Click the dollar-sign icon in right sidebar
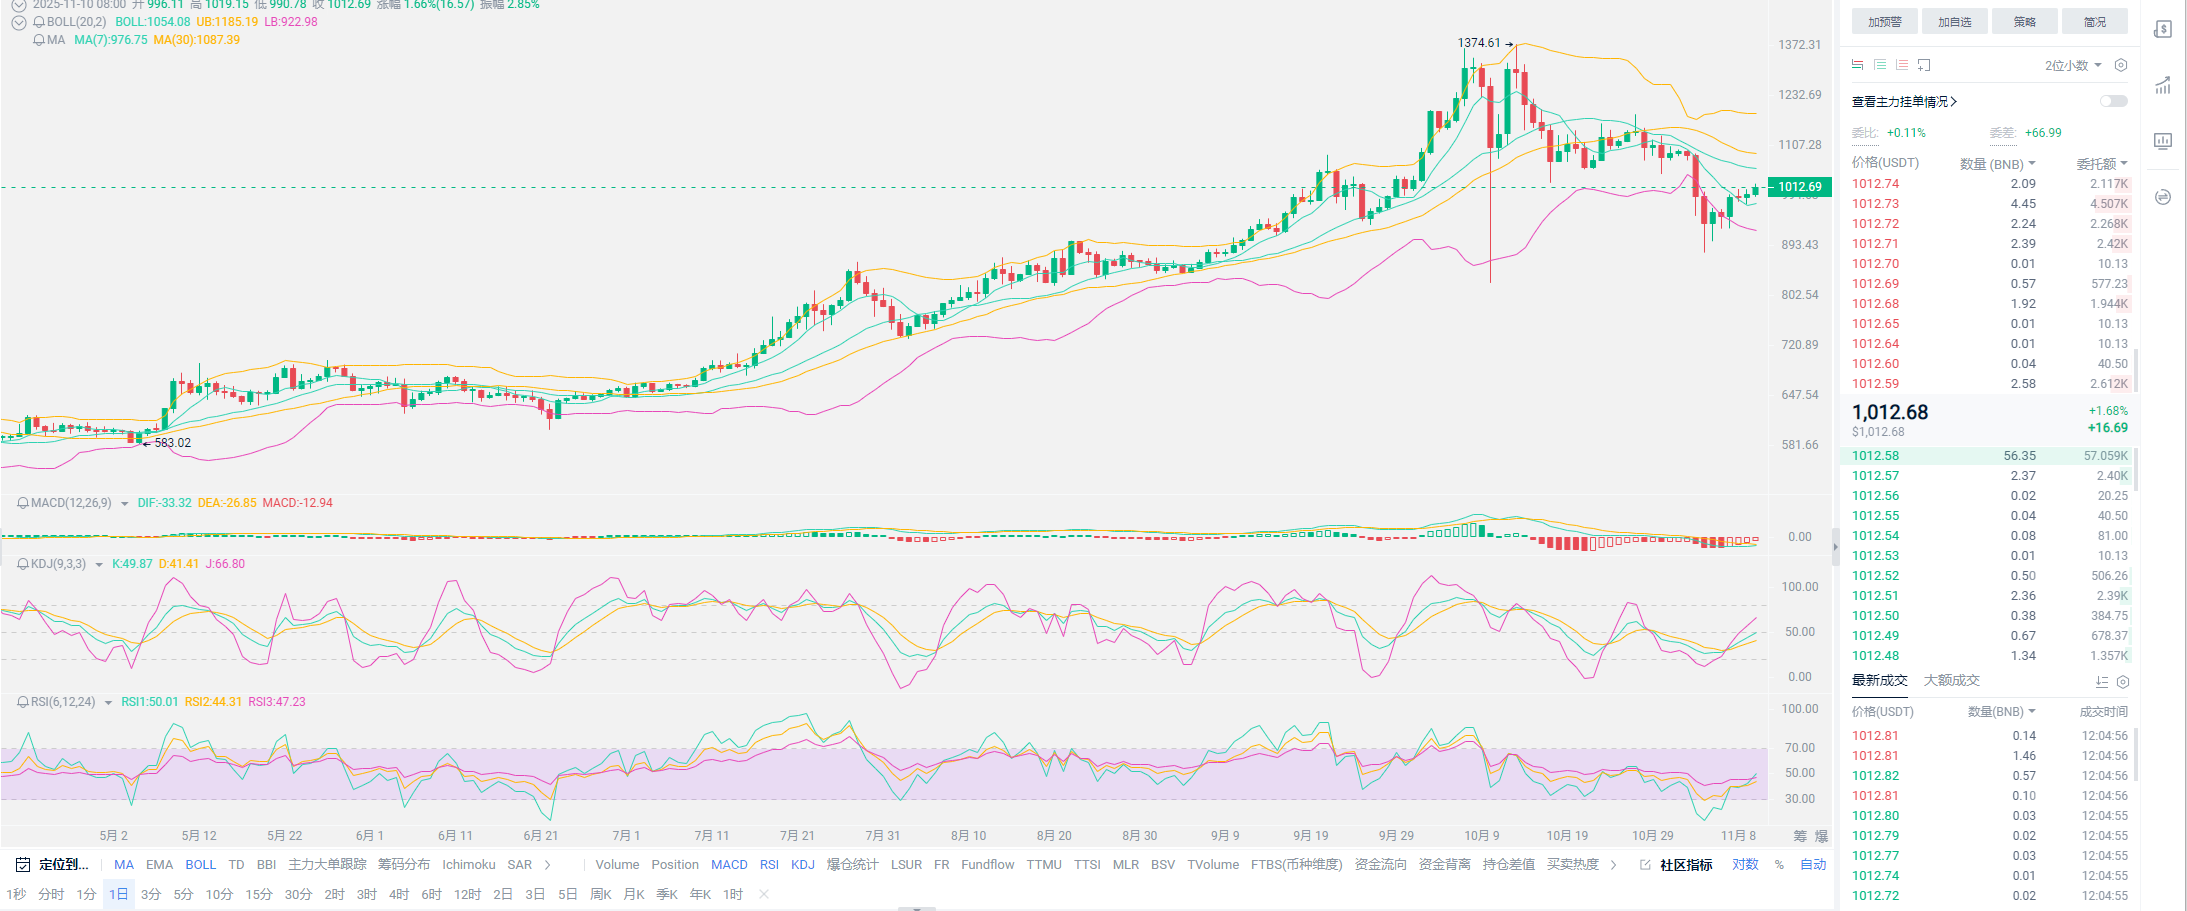The width and height of the screenshot is (2187, 911). coord(2163,29)
